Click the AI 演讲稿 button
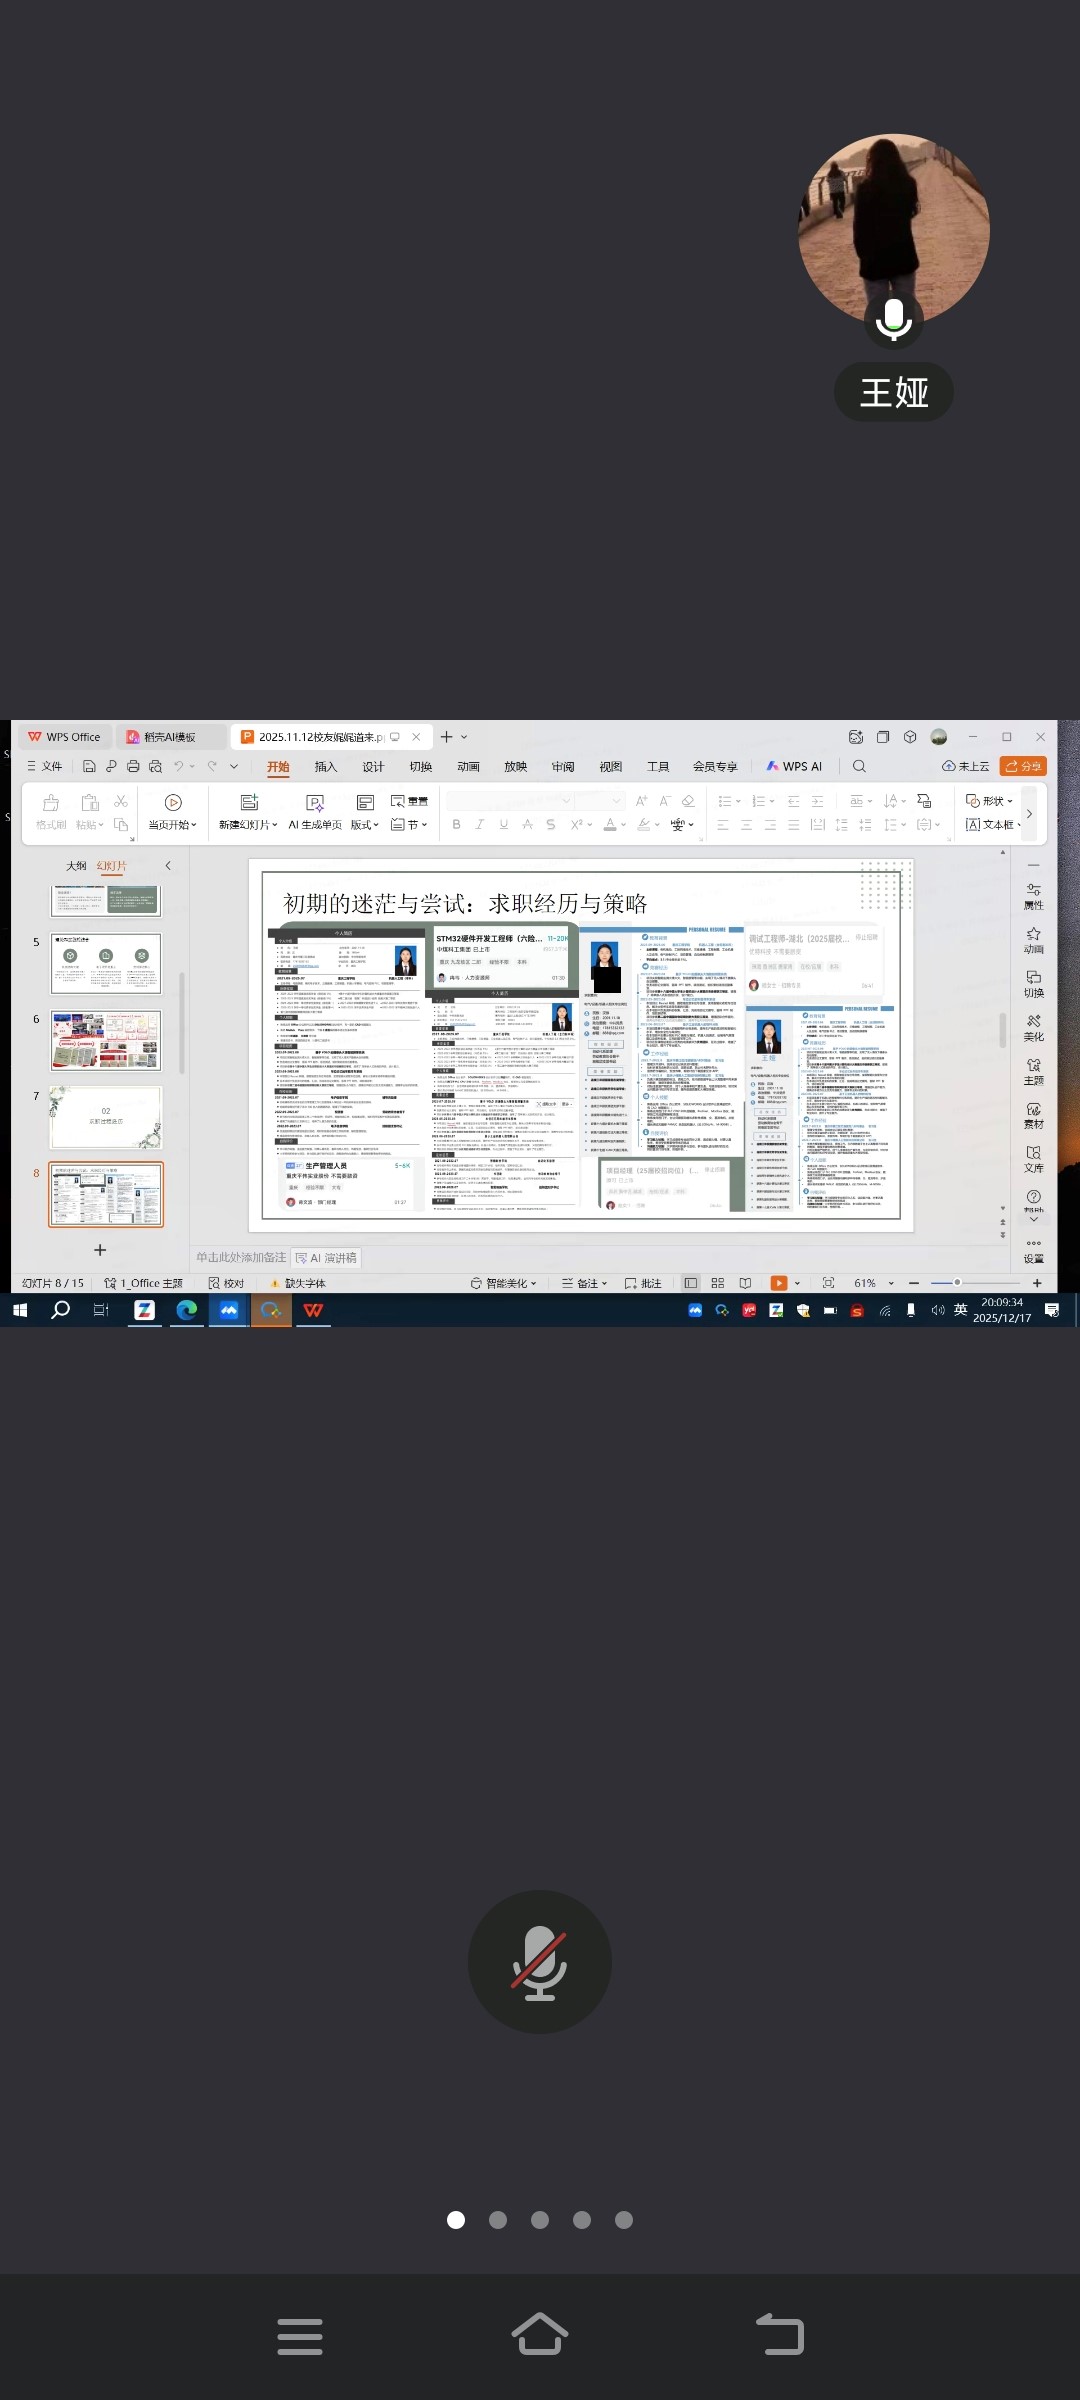The height and width of the screenshot is (2400, 1080). (326, 1258)
